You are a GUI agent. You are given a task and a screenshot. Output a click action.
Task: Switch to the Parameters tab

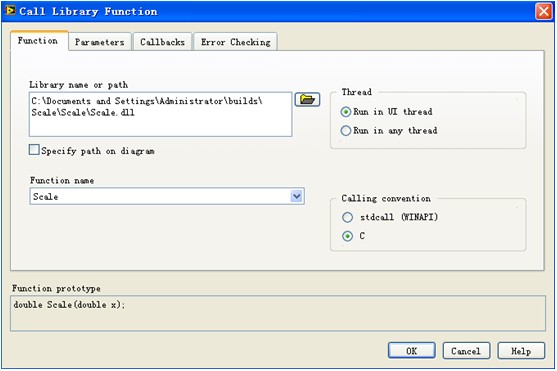click(100, 42)
